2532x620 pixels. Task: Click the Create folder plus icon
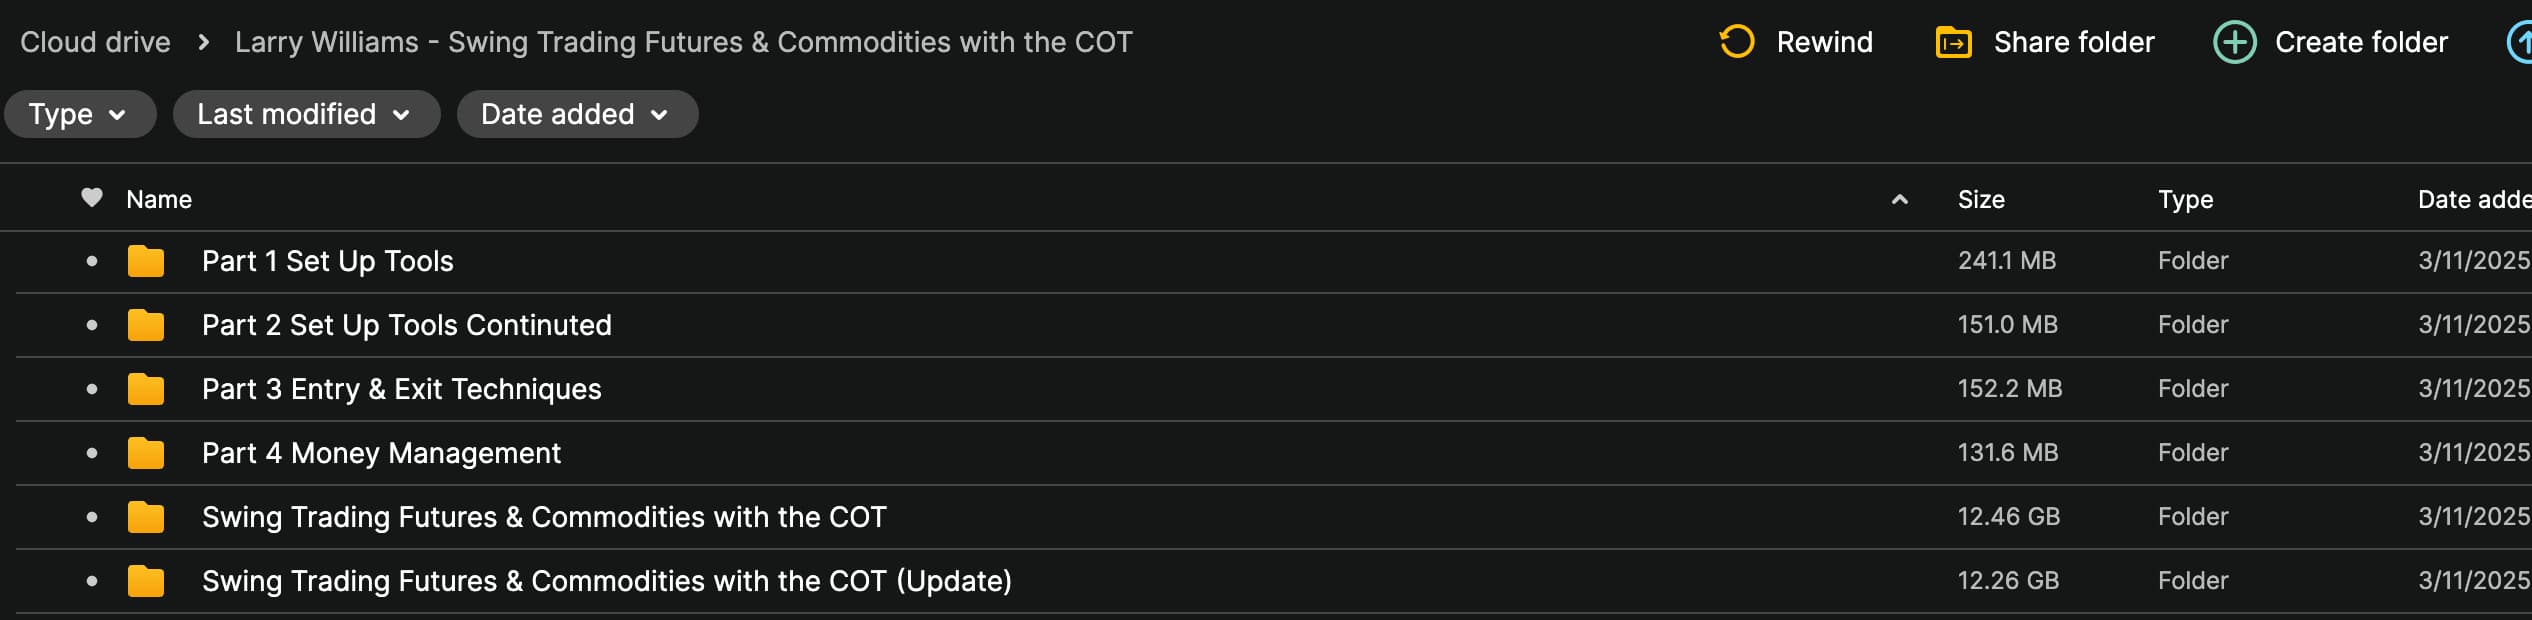[2234, 43]
